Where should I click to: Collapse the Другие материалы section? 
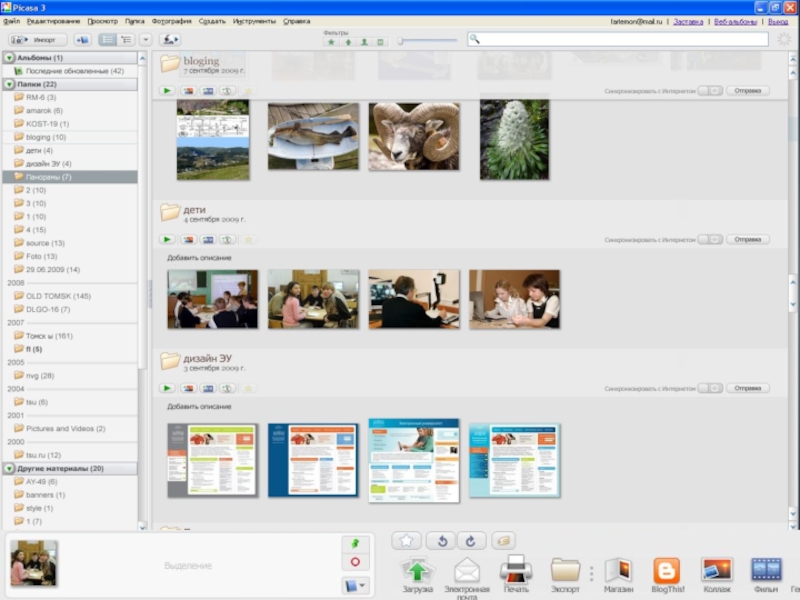[x=9, y=468]
